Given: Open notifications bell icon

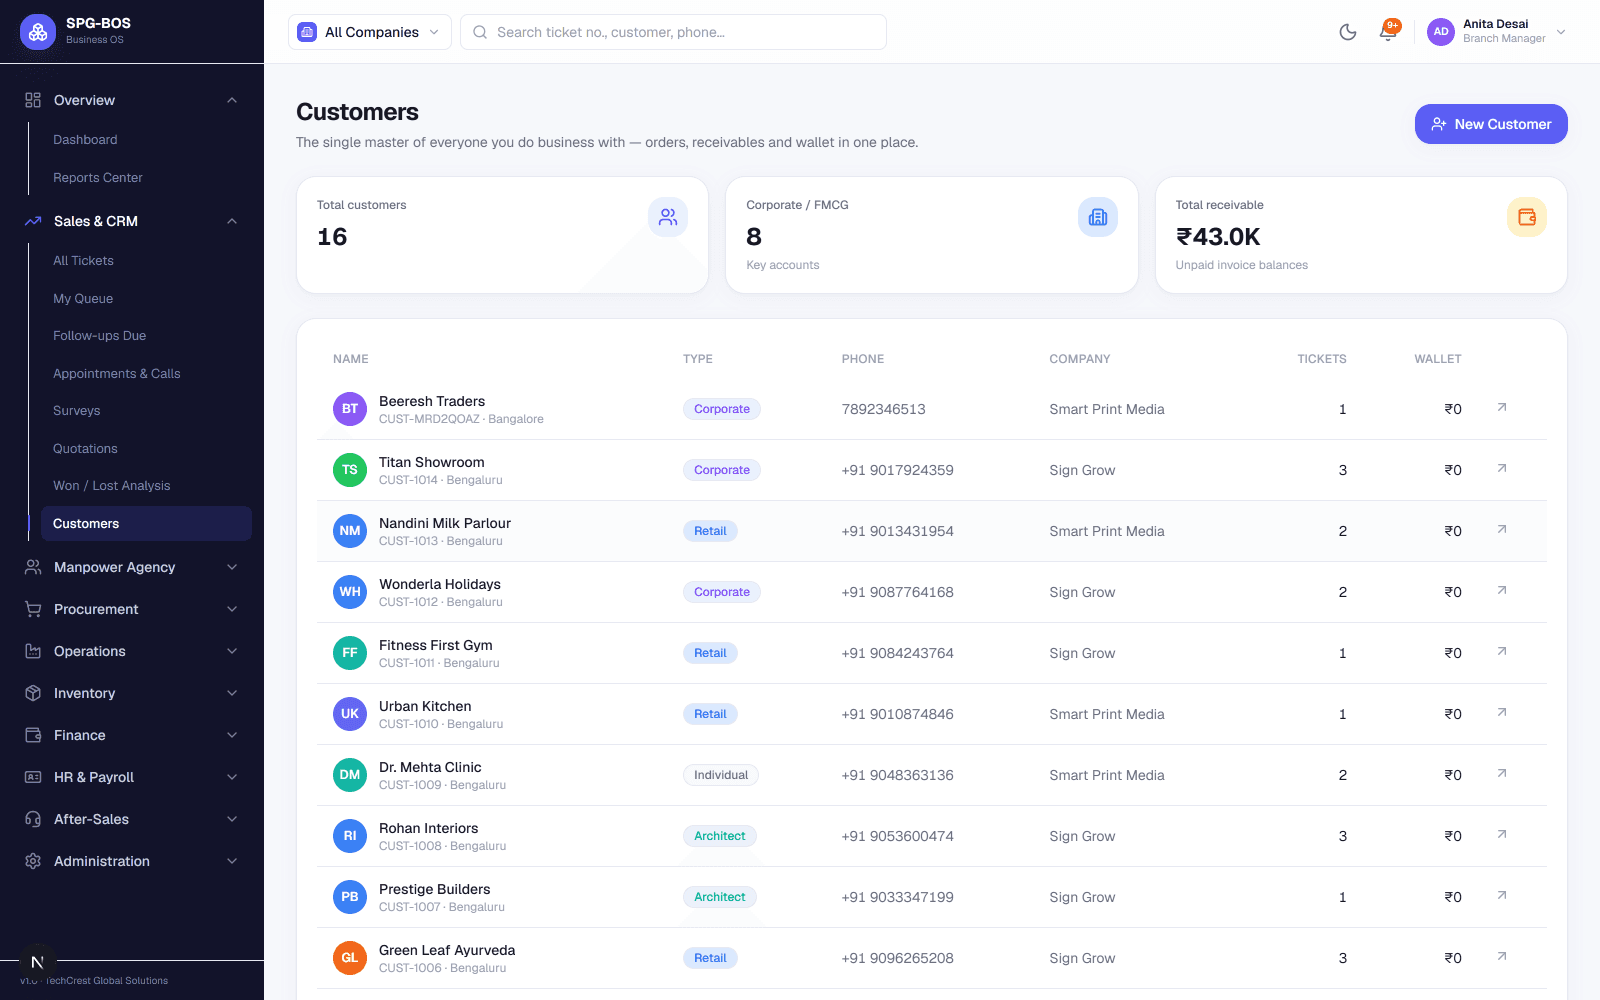Looking at the screenshot, I should coord(1388,32).
